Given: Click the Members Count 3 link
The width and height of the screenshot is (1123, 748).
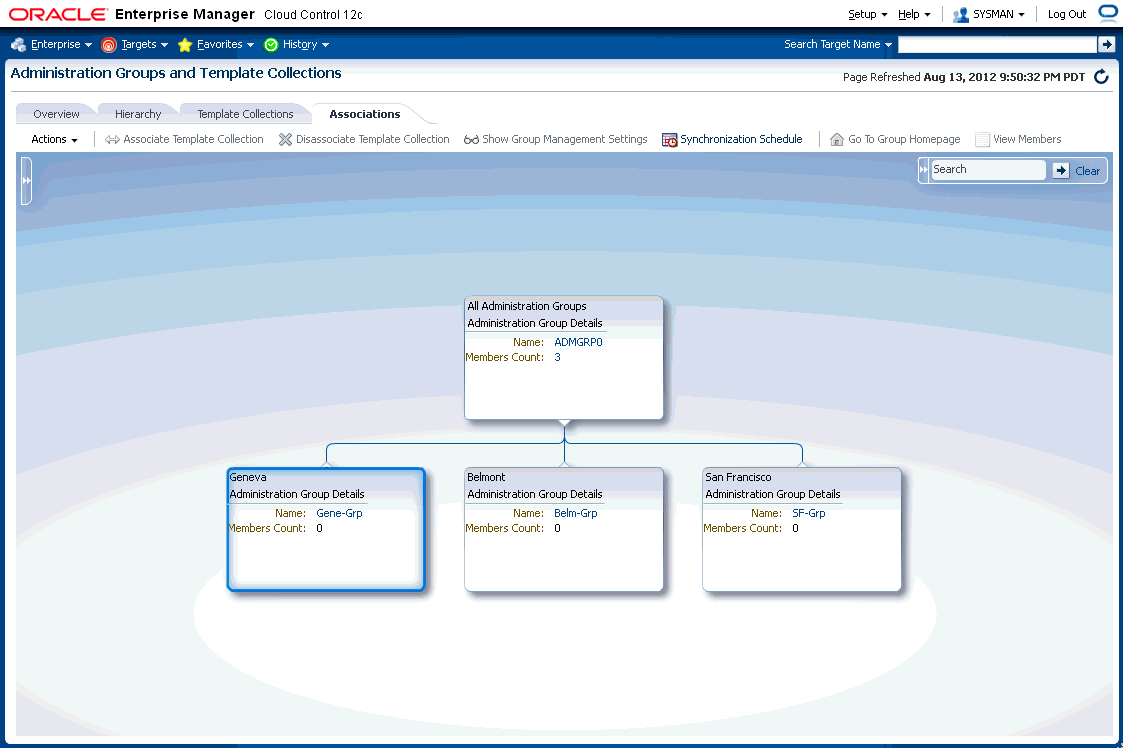Looking at the screenshot, I should 557,358.
